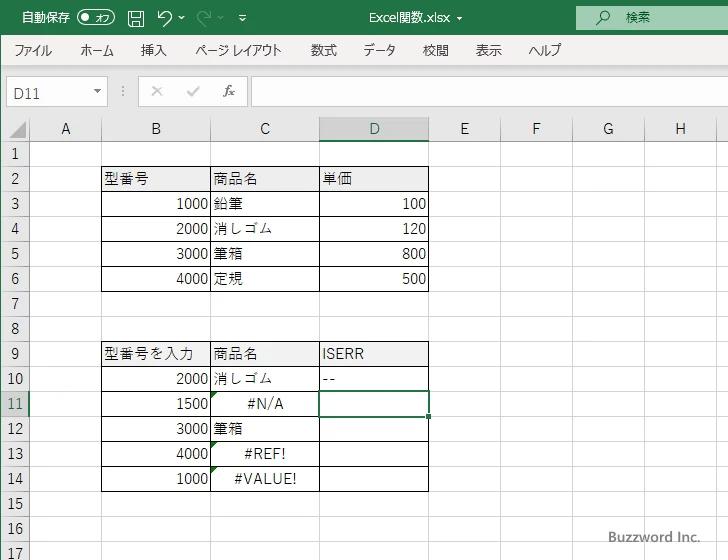Open the Excel関数.xlsx file name dropdown
This screenshot has width=728, height=560.
pyautogui.click(x=459, y=18)
